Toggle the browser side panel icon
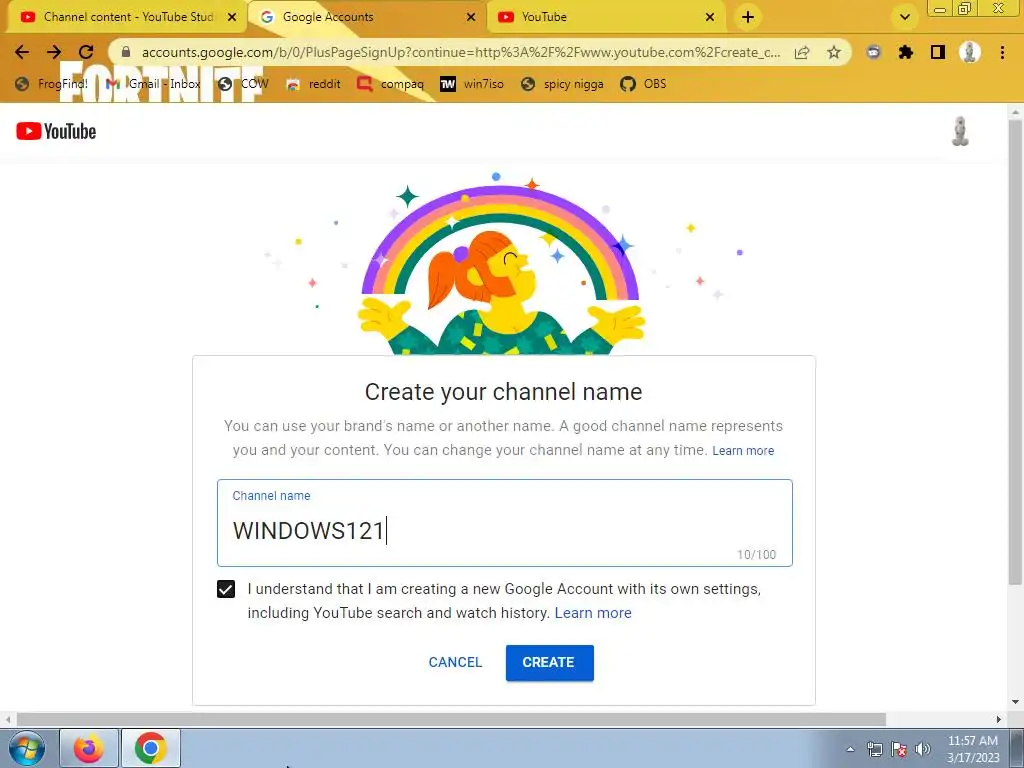Viewport: 1024px width, 768px height. 938,52
